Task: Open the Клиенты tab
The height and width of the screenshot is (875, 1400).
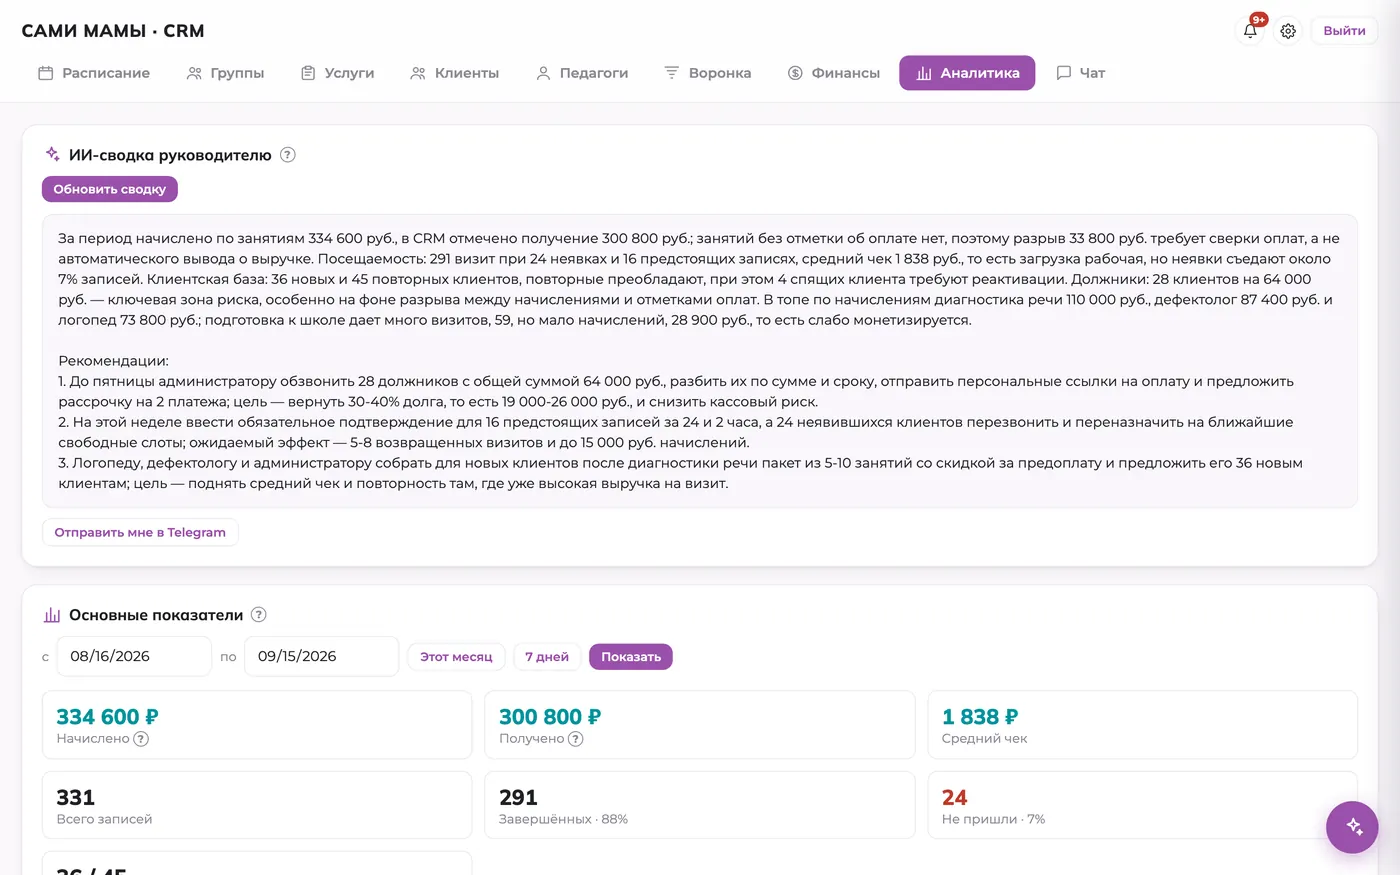Action: (x=454, y=73)
